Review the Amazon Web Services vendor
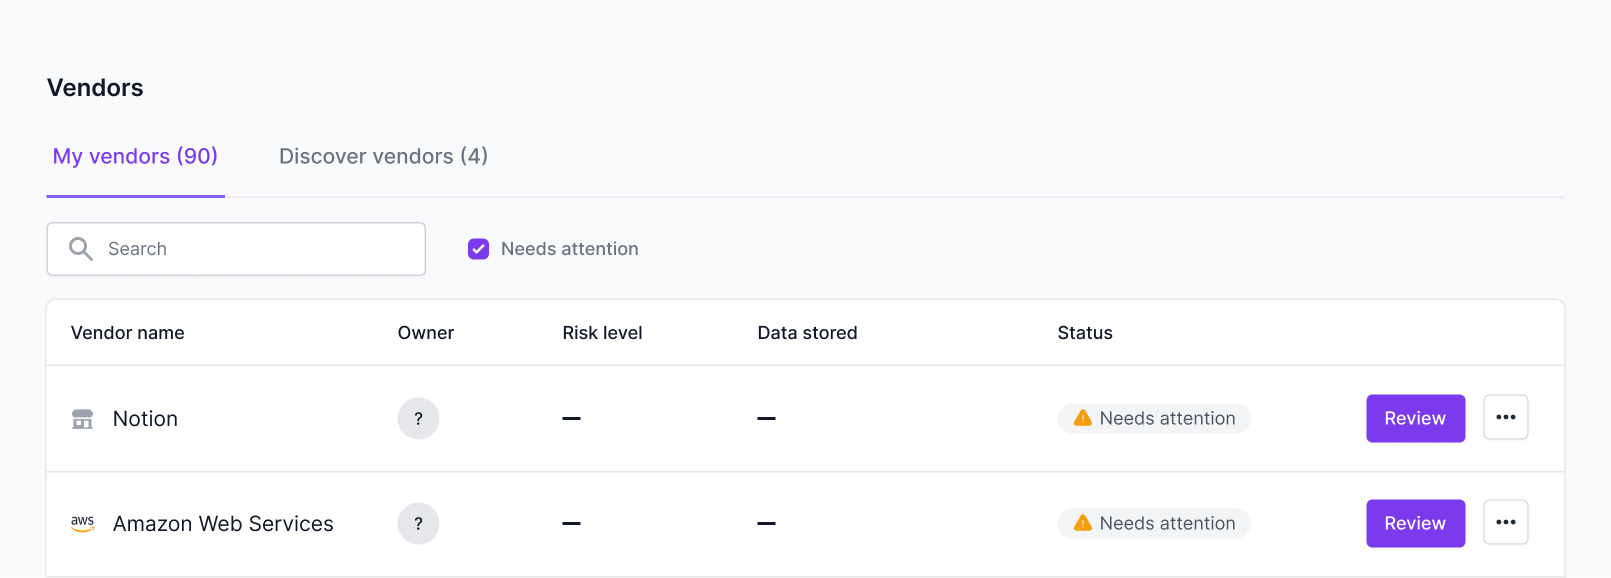This screenshot has width=1611, height=578. pos(1416,523)
